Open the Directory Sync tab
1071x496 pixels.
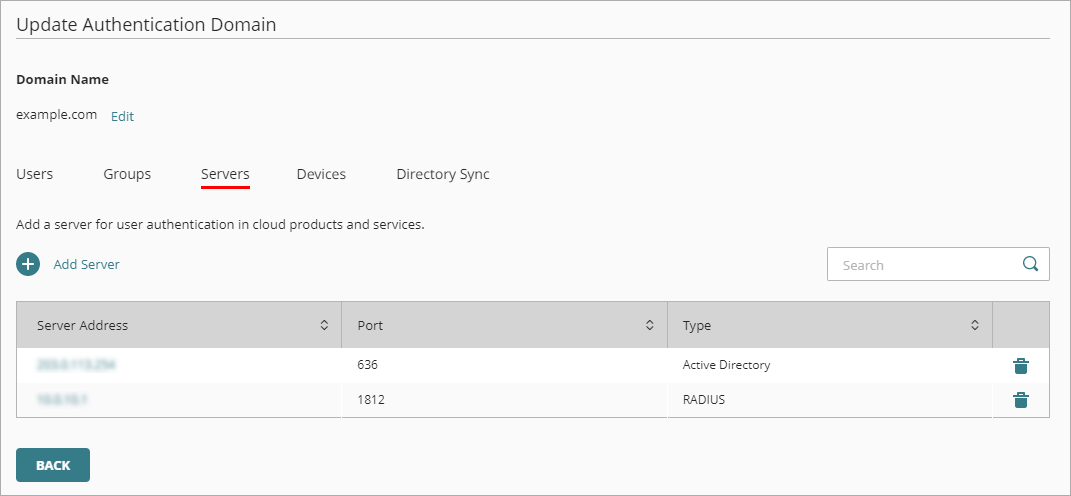coord(443,174)
